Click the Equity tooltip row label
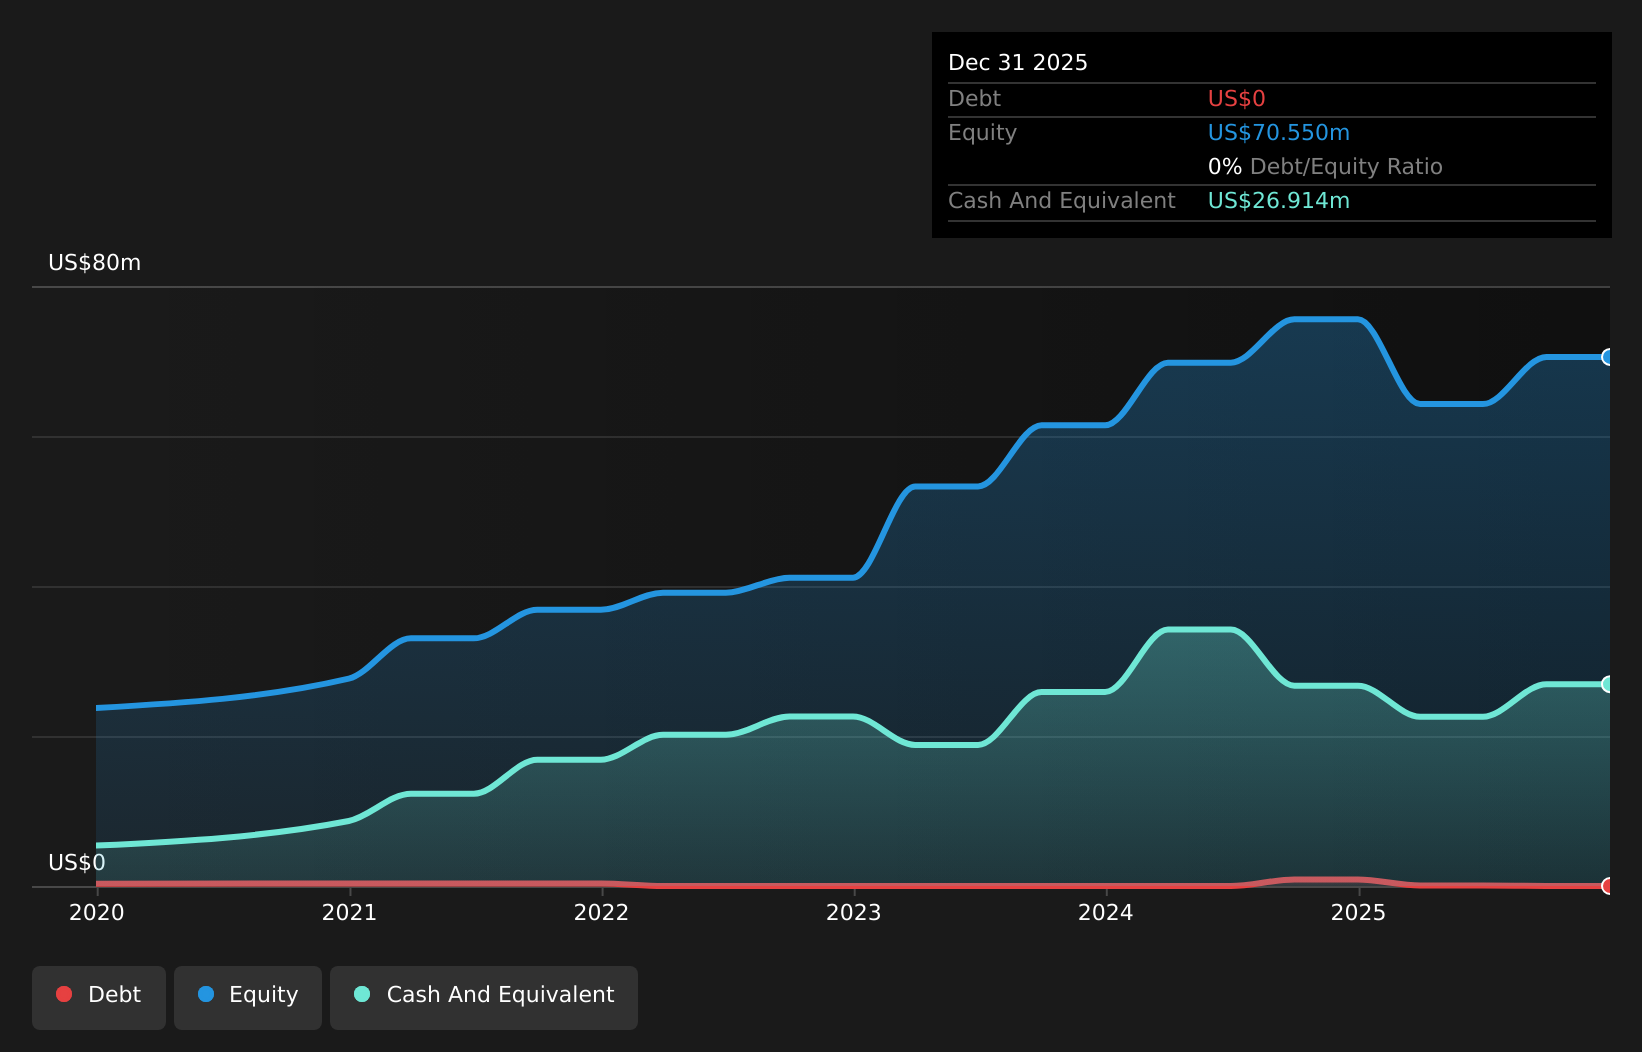1642x1052 pixels. pos(982,133)
